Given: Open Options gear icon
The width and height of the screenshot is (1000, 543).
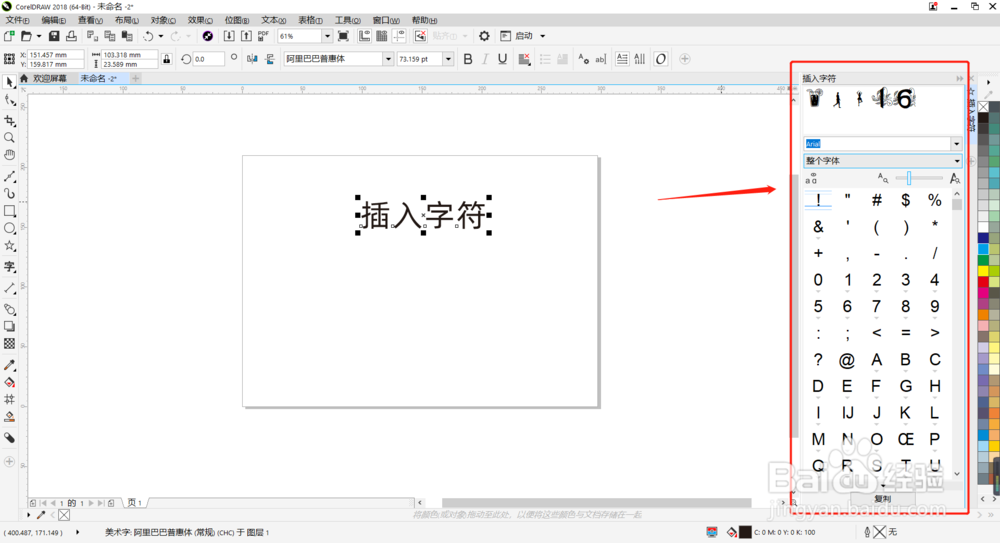Looking at the screenshot, I should pyautogui.click(x=484, y=36).
